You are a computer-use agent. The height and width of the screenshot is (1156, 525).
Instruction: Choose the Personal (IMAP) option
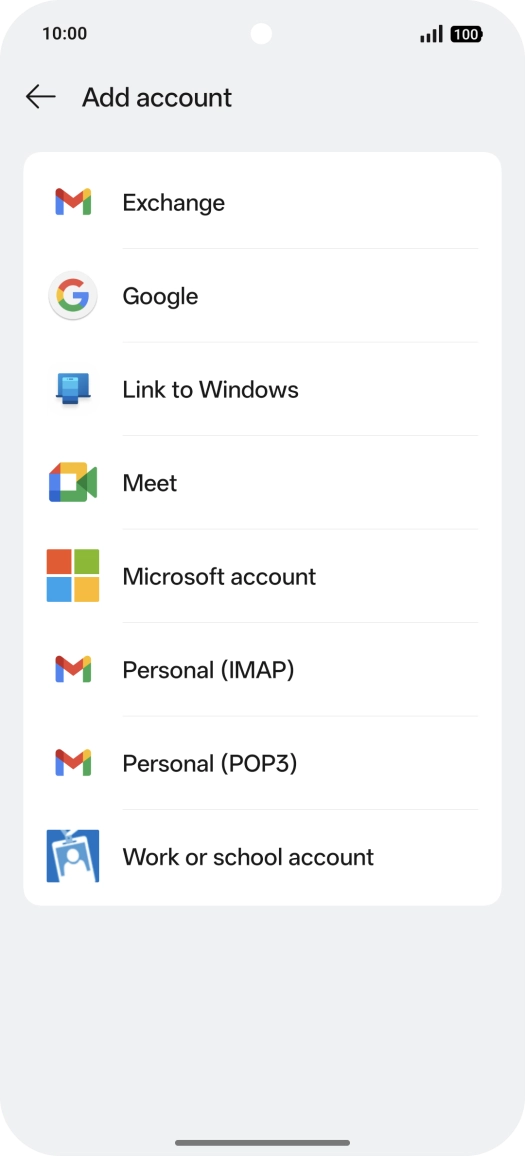(262, 669)
